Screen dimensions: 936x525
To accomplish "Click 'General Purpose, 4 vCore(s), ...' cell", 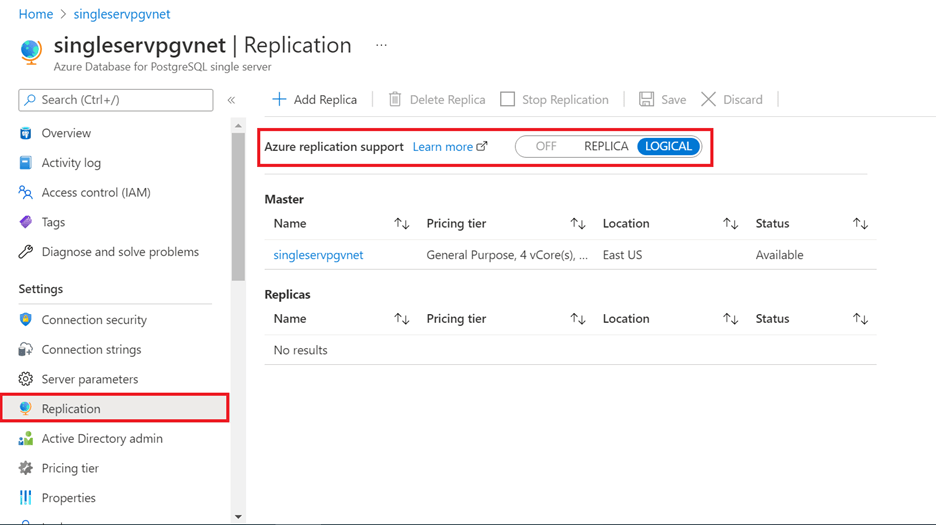I will click(x=507, y=255).
